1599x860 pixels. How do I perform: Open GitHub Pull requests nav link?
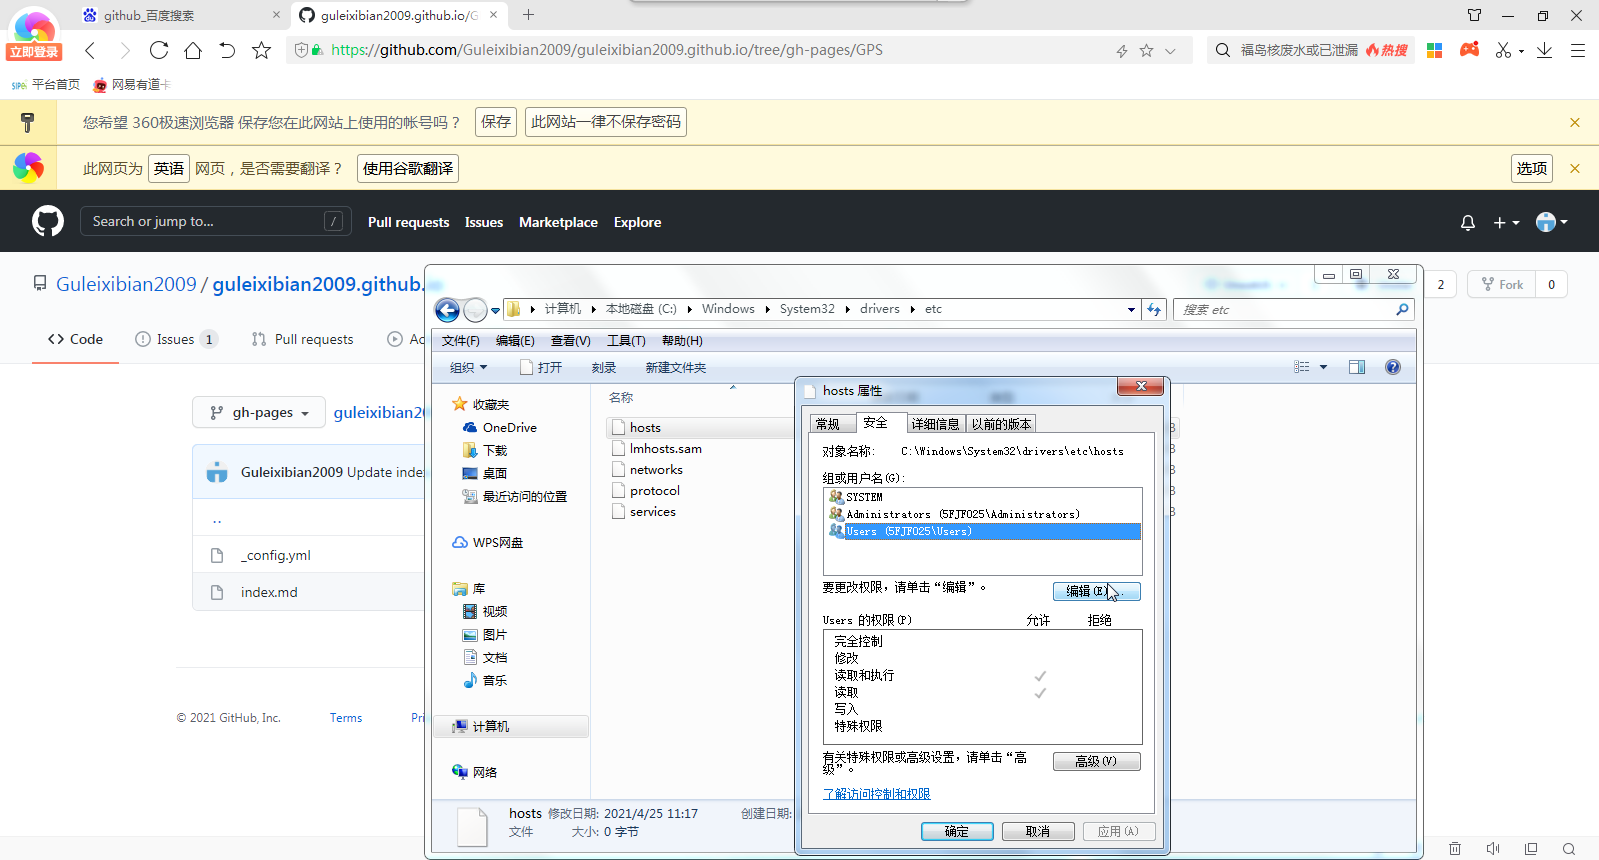pos(408,222)
